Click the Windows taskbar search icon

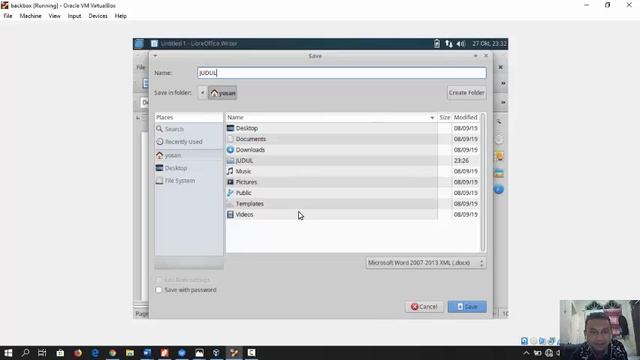25,353
